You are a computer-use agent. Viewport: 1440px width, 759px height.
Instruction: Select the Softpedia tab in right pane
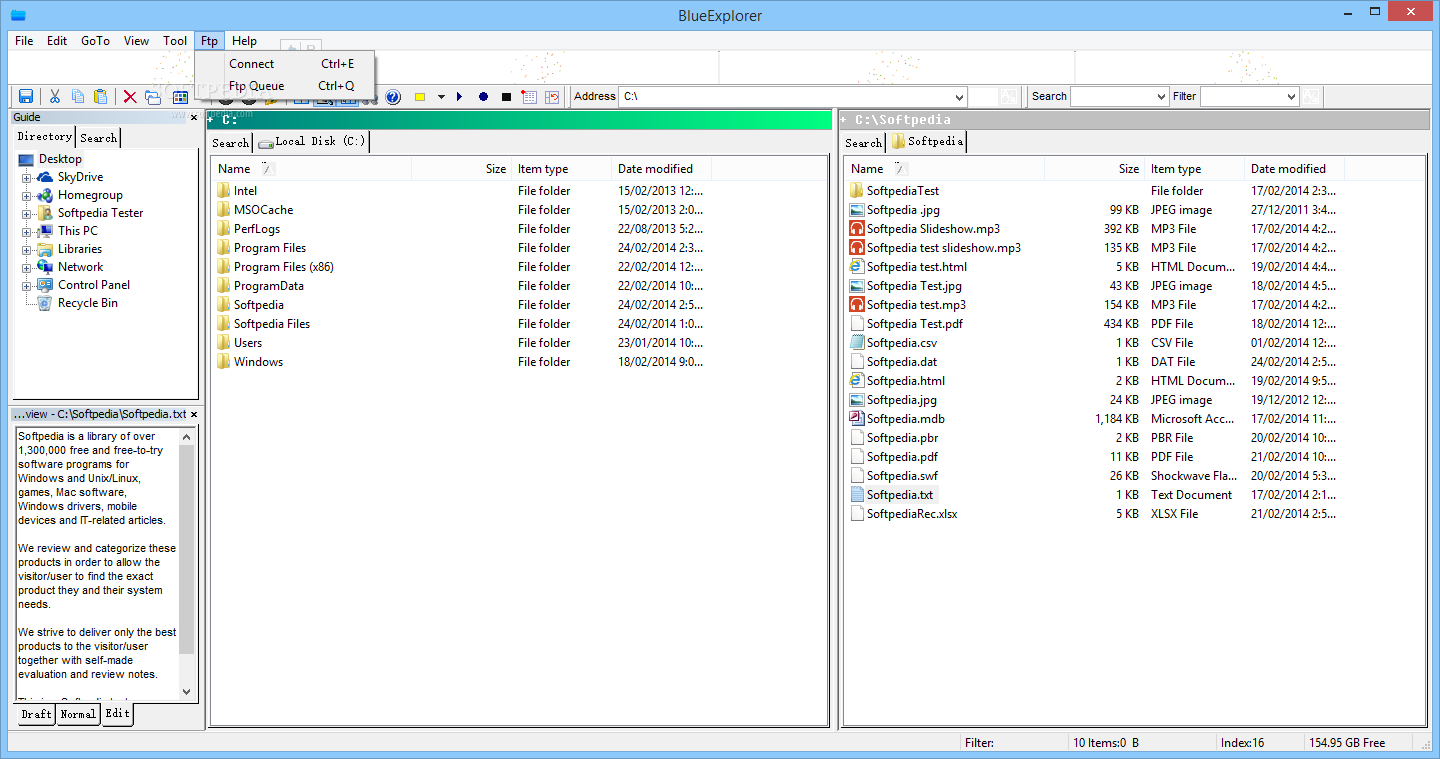coord(927,142)
